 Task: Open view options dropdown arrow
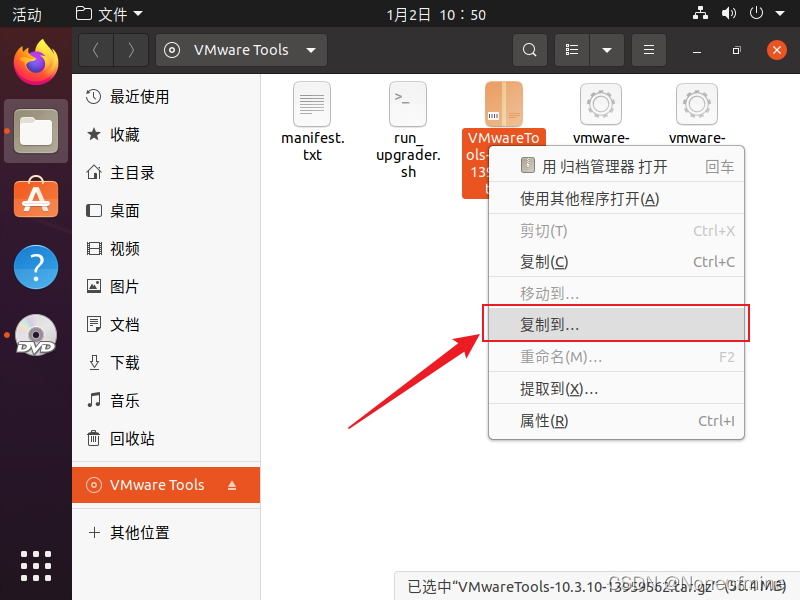607,50
